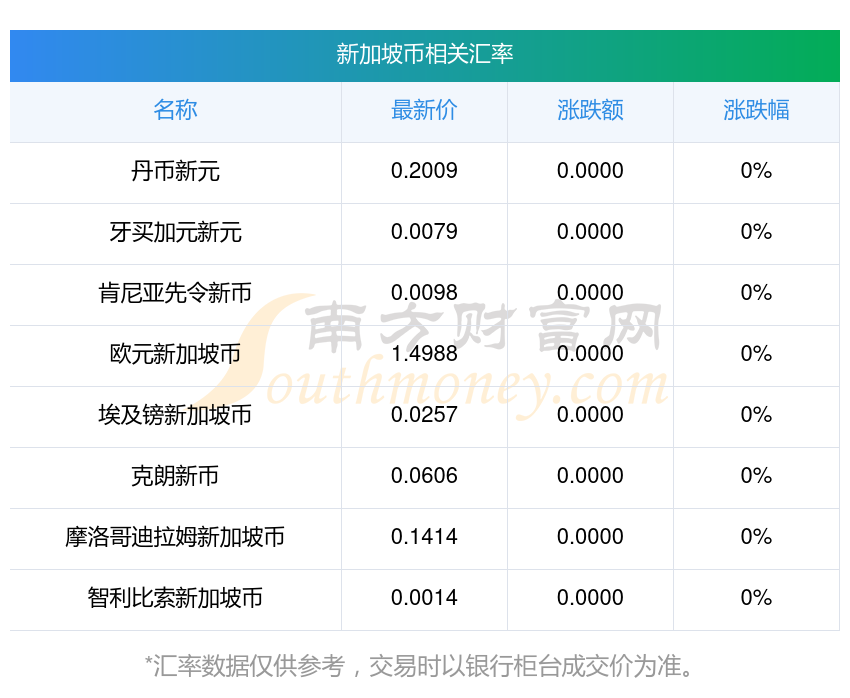Click the 欧元新加坡币 row name
This screenshot has width=850, height=698.
click(x=175, y=354)
